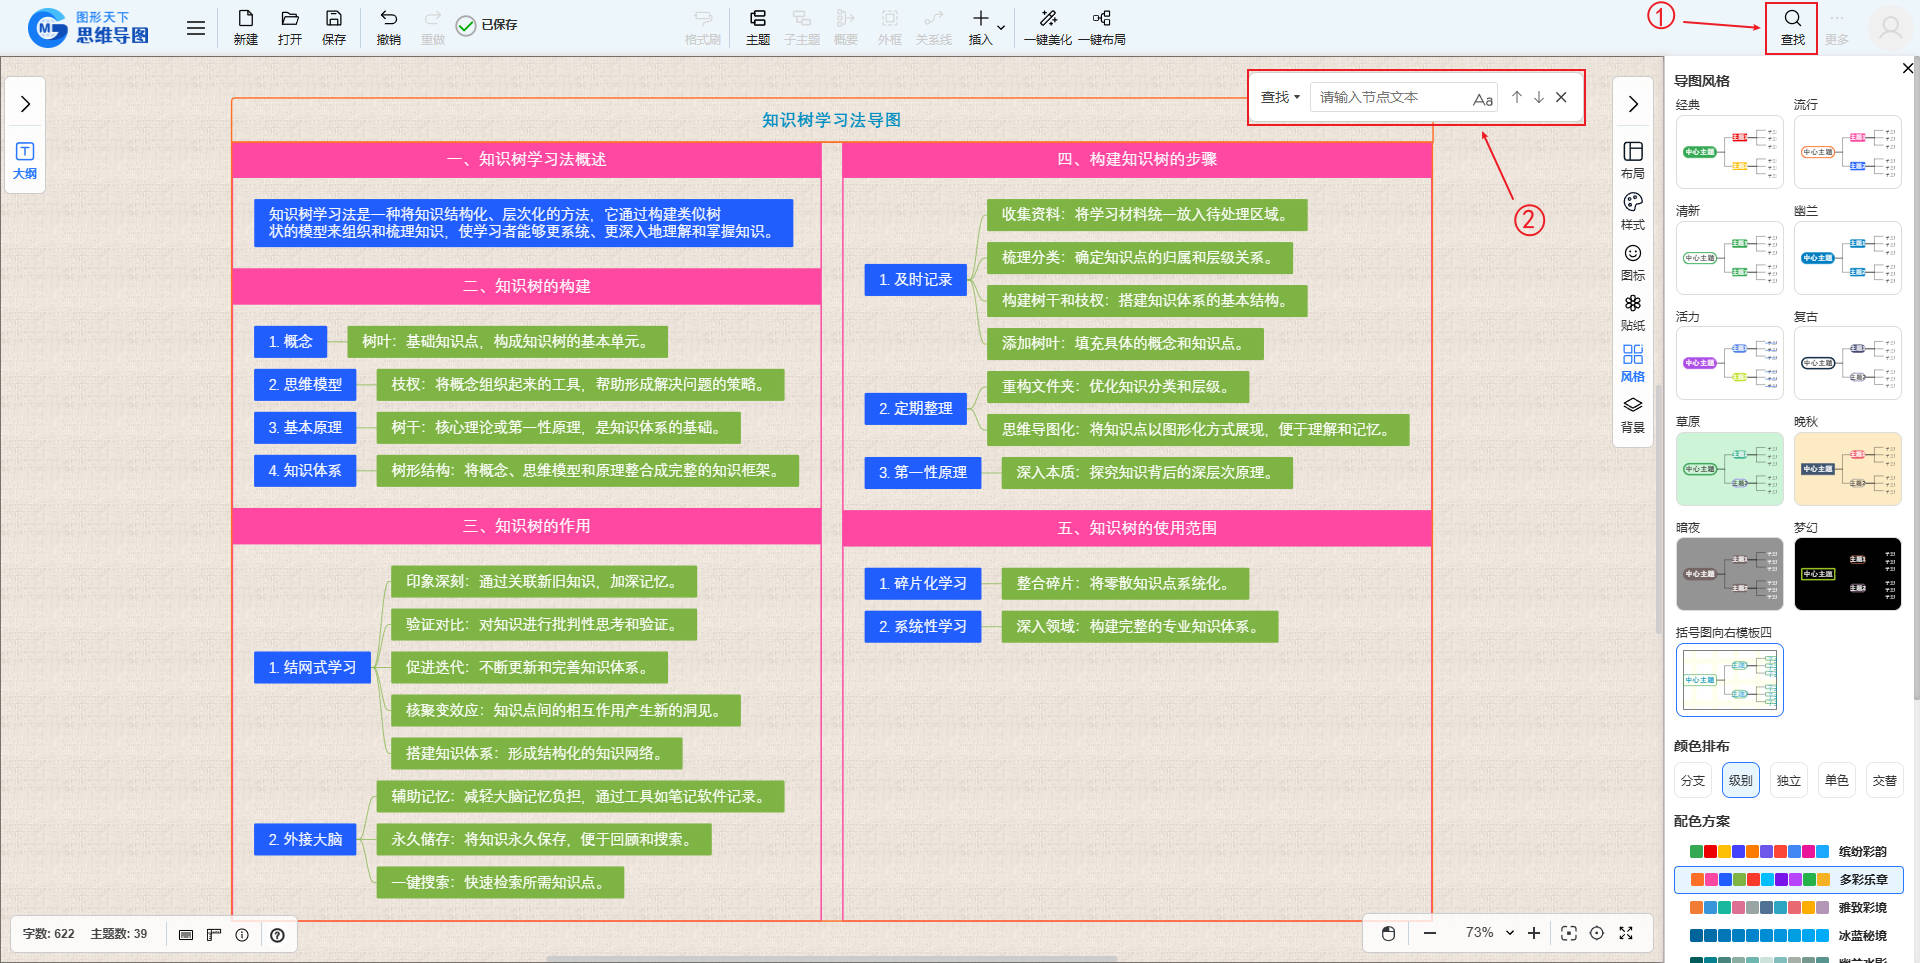The image size is (1920, 963).
Task: Open the hamburger main menu
Action: coord(196,28)
